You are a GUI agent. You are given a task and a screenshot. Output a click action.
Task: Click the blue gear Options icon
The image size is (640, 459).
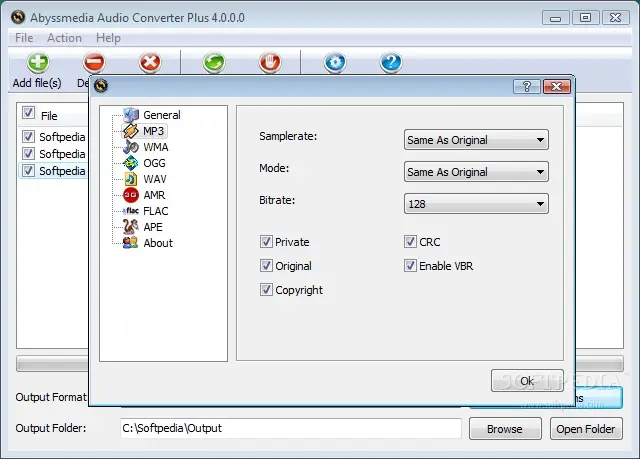(335, 62)
